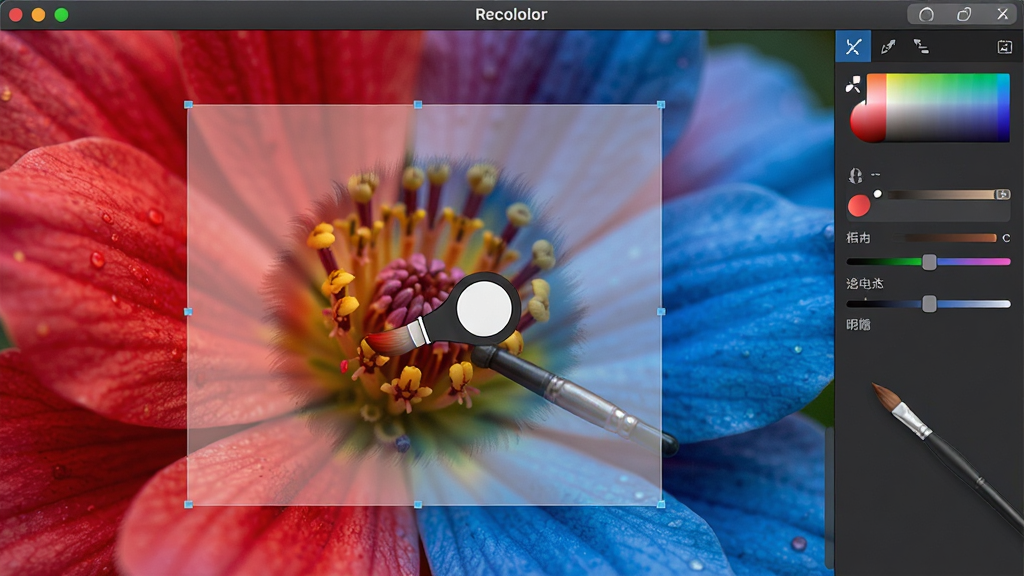This screenshot has height=576, width=1024.
Task: Click the white dot handle on tan gradient
Action: pyautogui.click(x=878, y=194)
